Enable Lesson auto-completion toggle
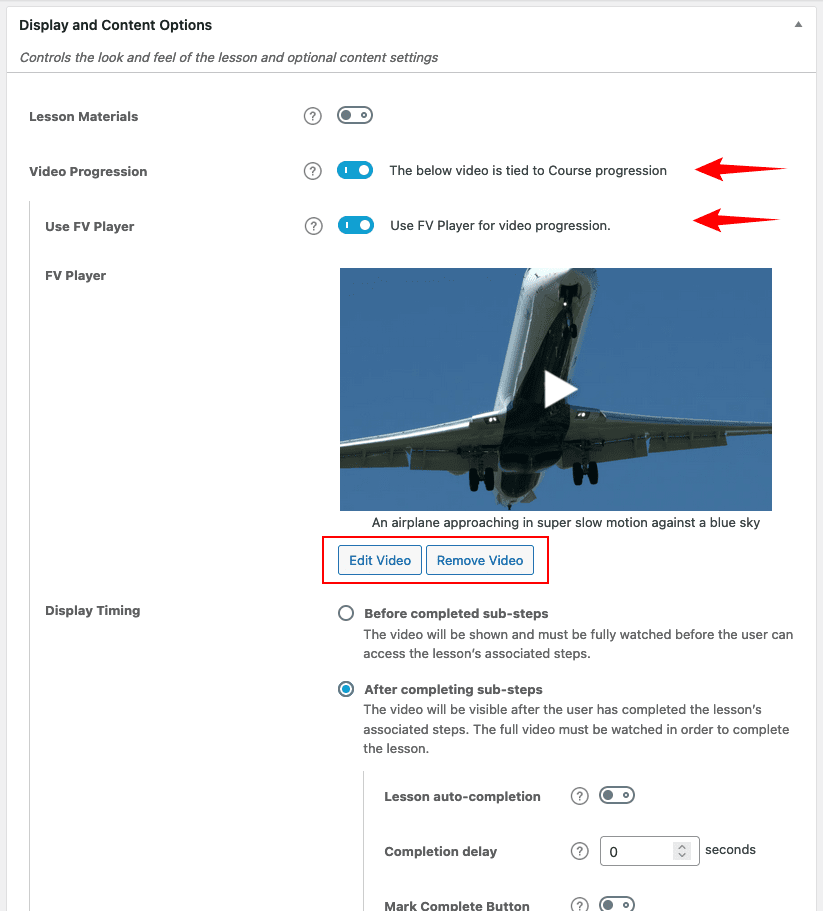 pos(617,795)
